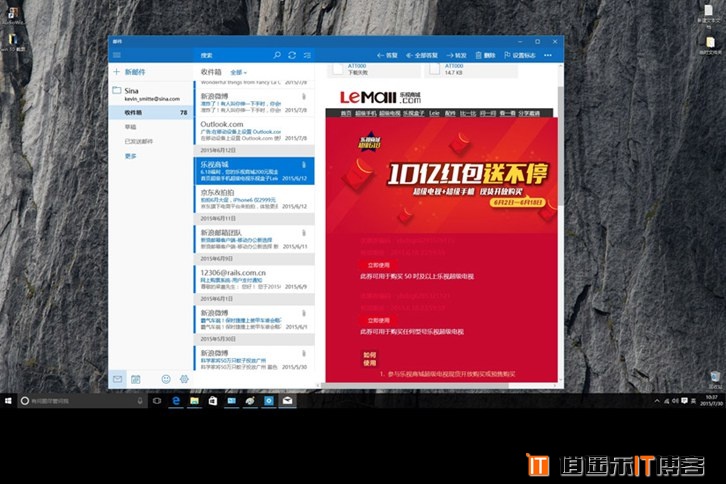Enter selection mode with the checklist icon

(x=307, y=55)
